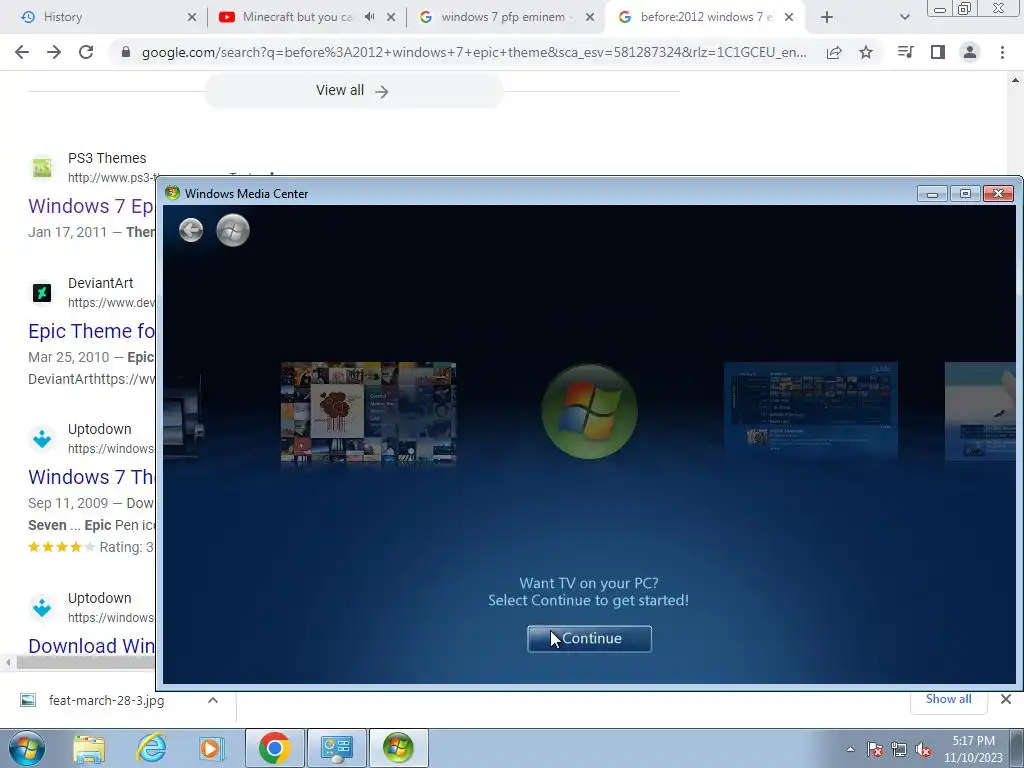Image resolution: width=1024 pixels, height=768 pixels.
Task: Open the Epic Theme fo... DeviantArt result
Action: click(x=91, y=331)
